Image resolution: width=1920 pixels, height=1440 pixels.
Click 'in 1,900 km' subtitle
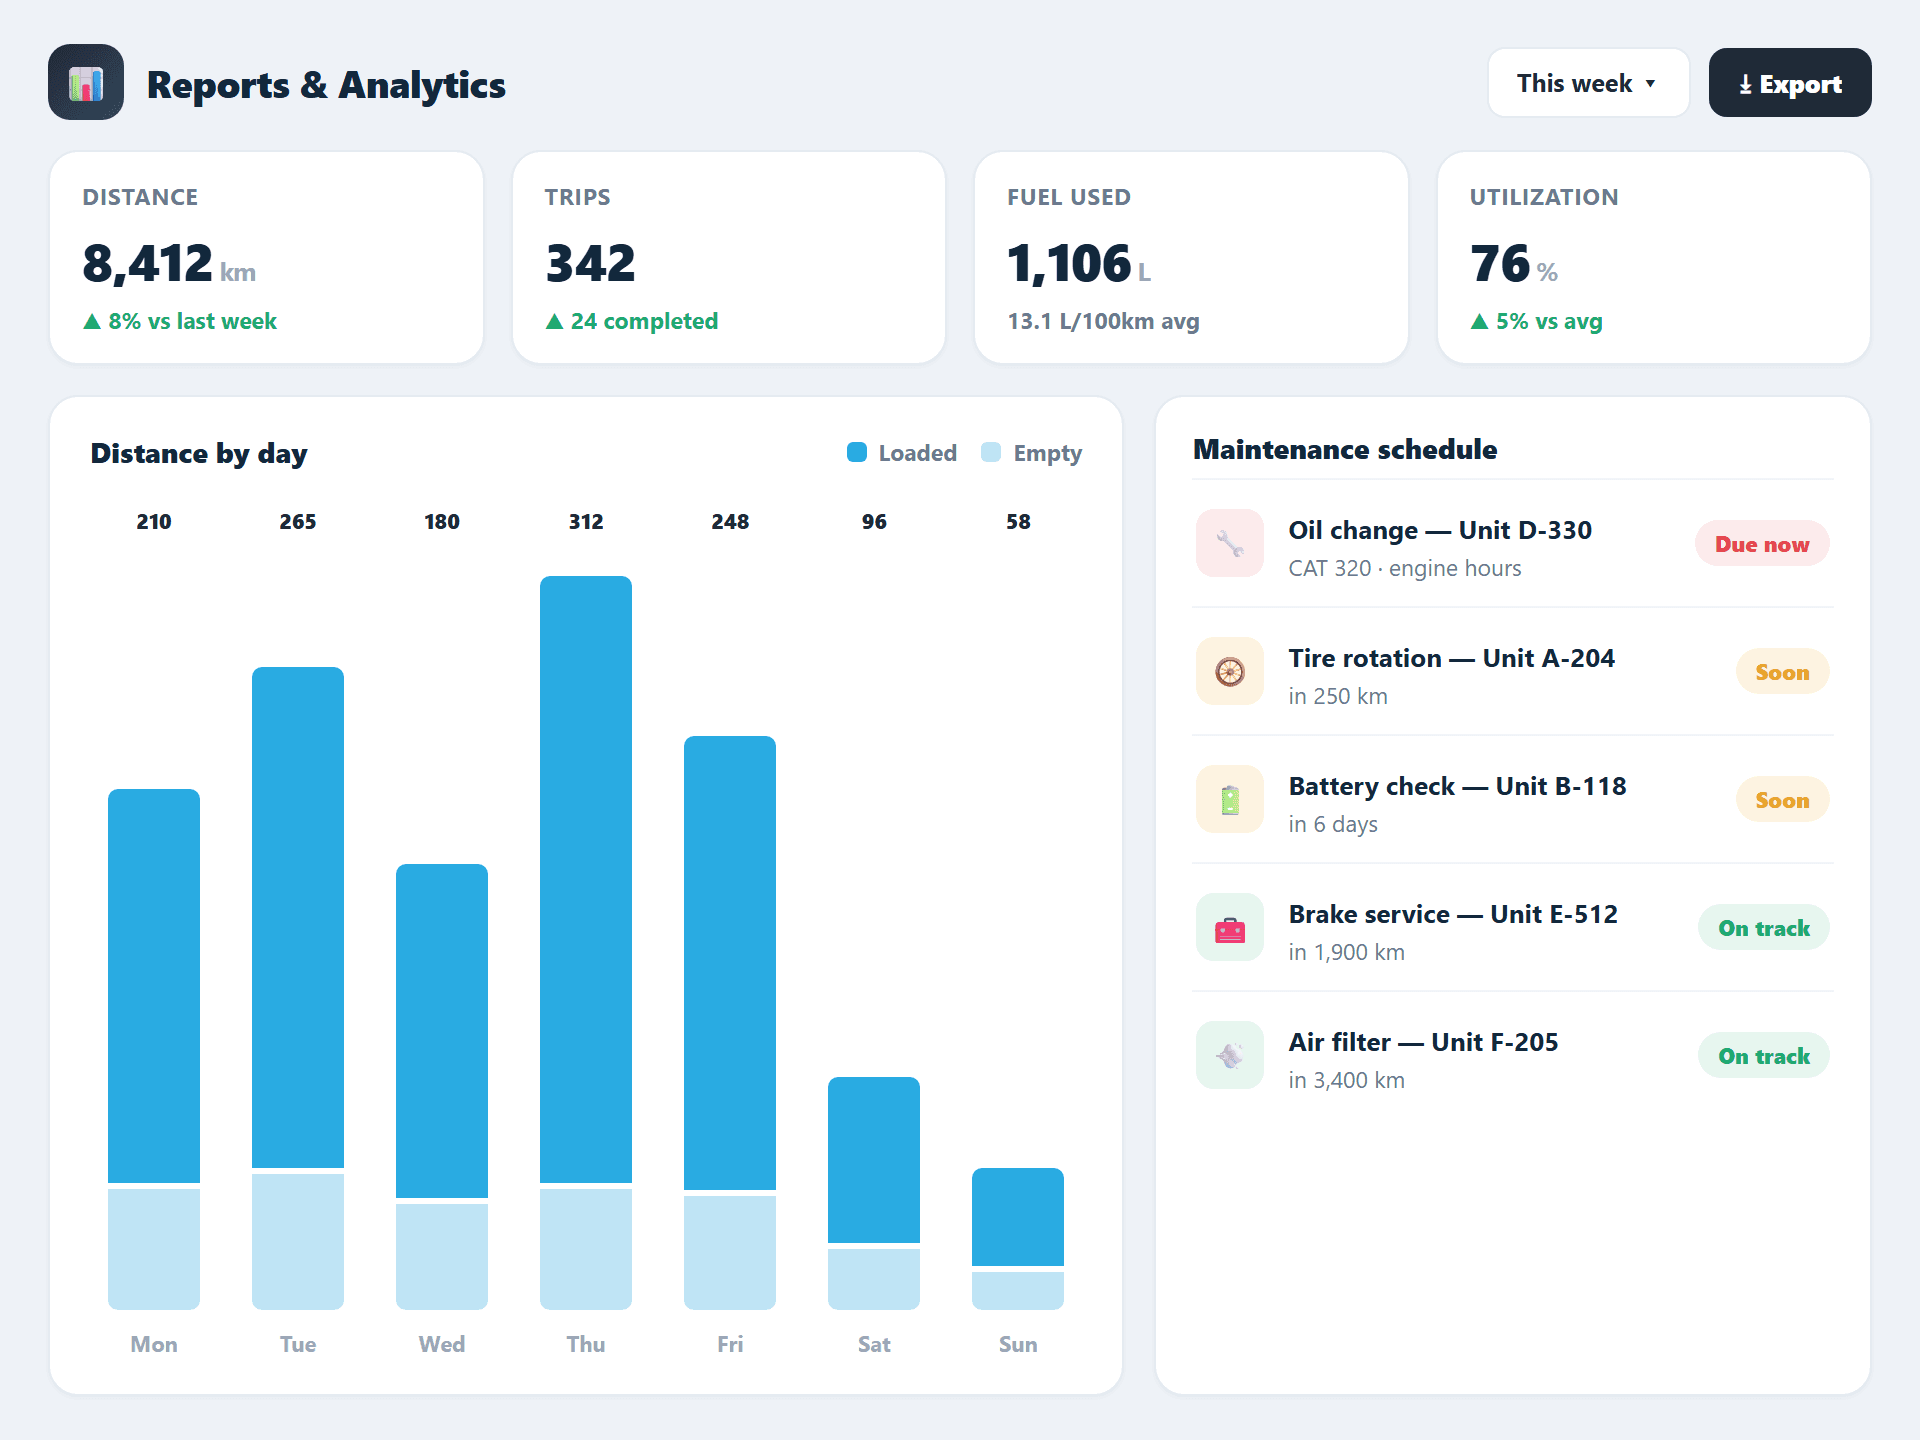(x=1346, y=952)
